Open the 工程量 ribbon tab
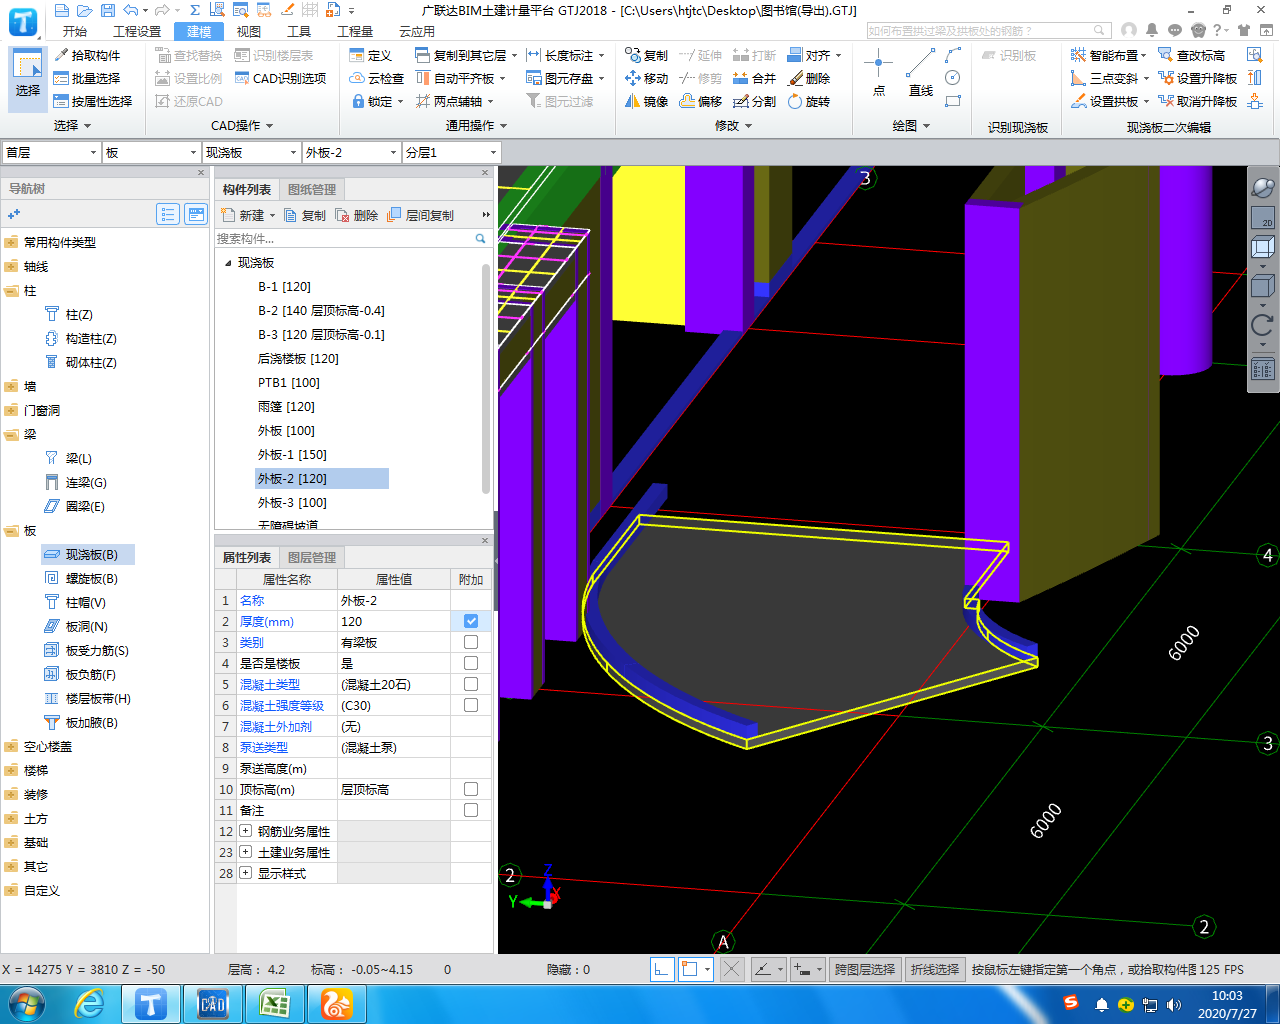The height and width of the screenshot is (1024, 1280). coord(355,31)
